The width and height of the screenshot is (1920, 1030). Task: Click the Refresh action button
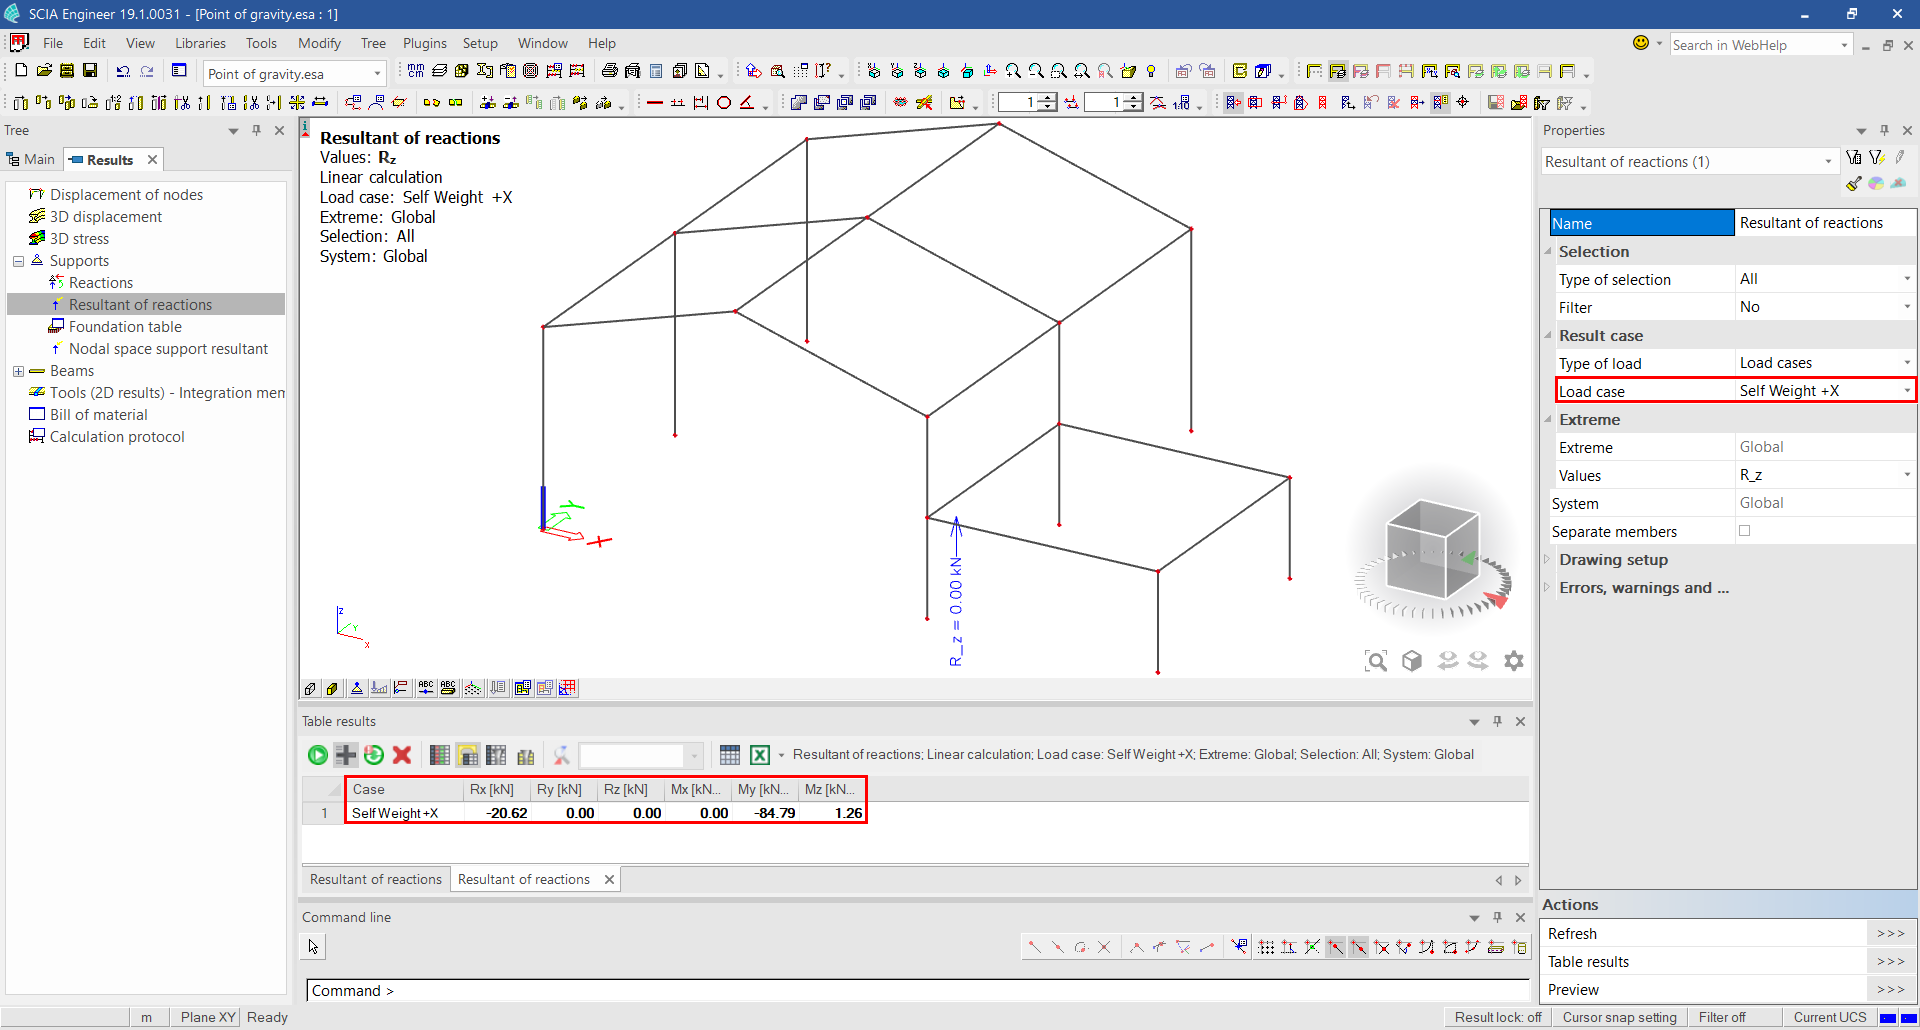click(x=1890, y=933)
